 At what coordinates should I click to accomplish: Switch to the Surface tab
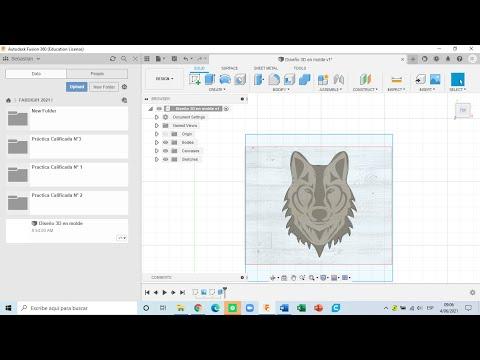229,68
